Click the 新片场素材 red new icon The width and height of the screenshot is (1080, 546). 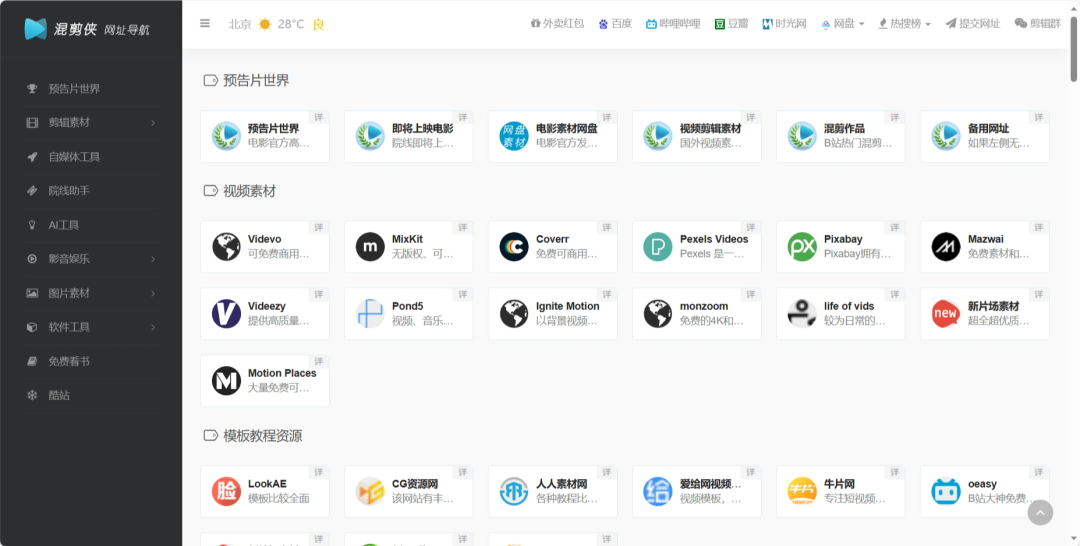[946, 313]
